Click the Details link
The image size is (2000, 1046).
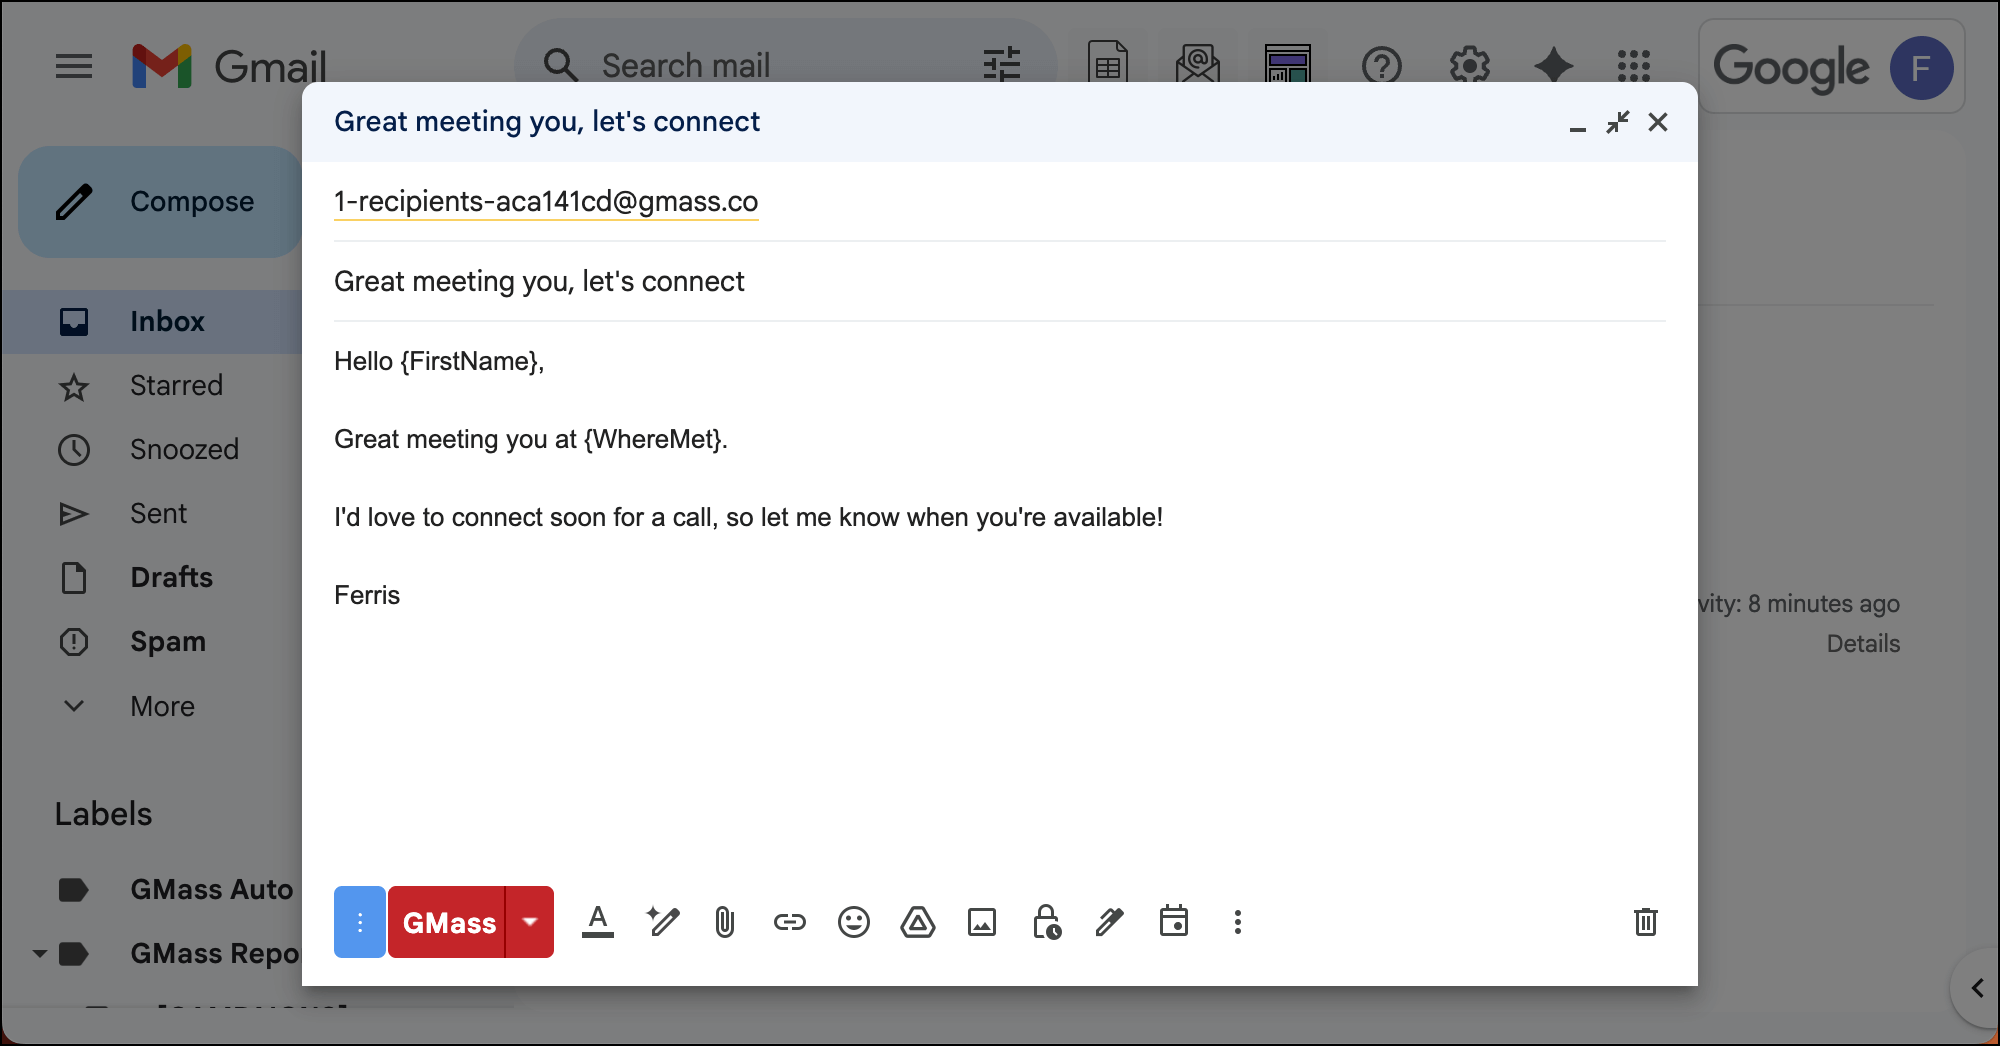(x=1862, y=644)
